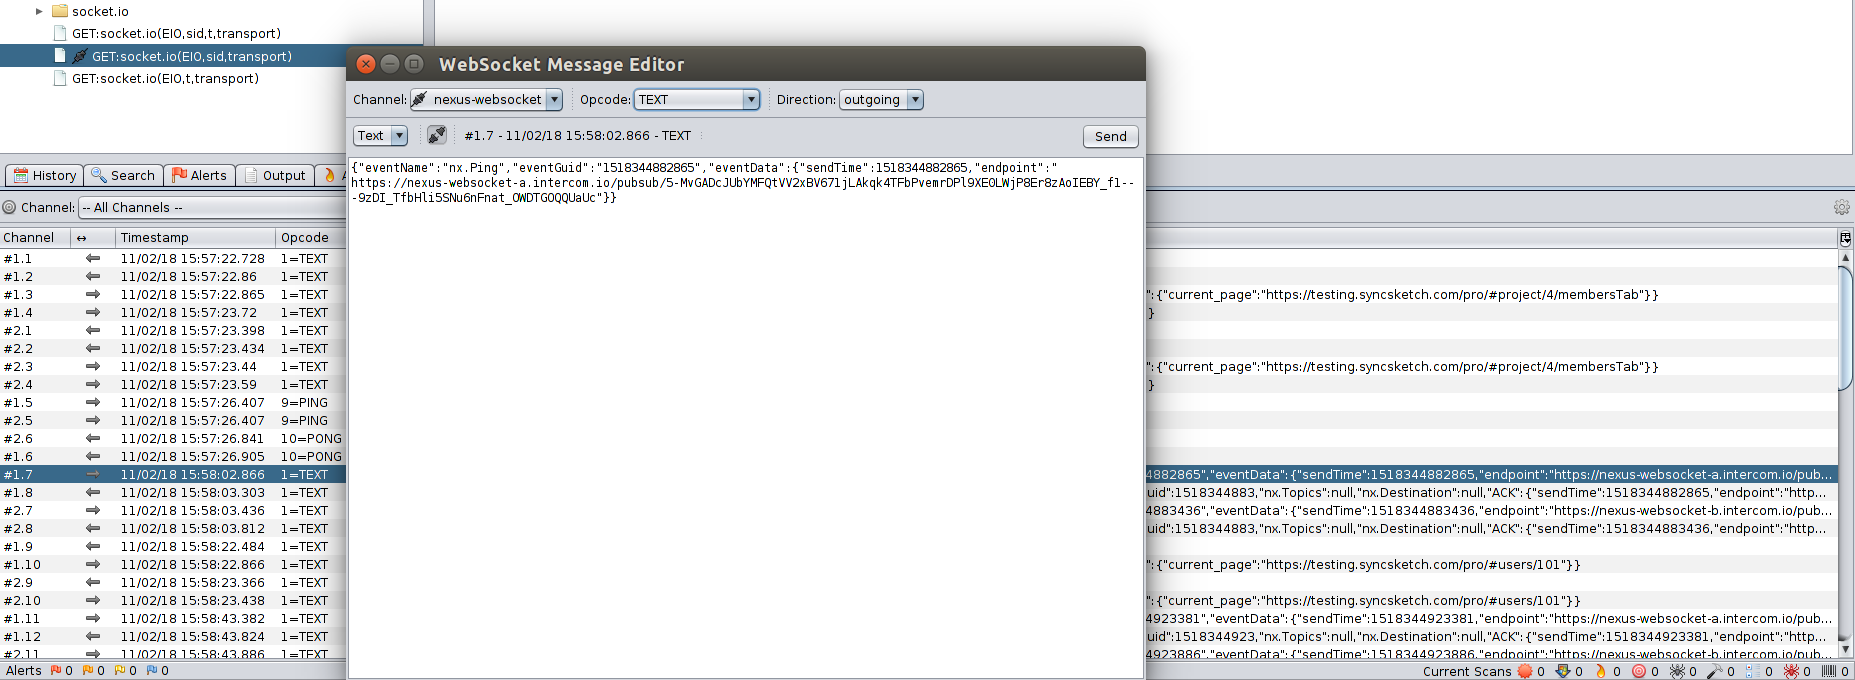Click the barcode scan status icon
Screen dimensions: 1855x680
1829,671
